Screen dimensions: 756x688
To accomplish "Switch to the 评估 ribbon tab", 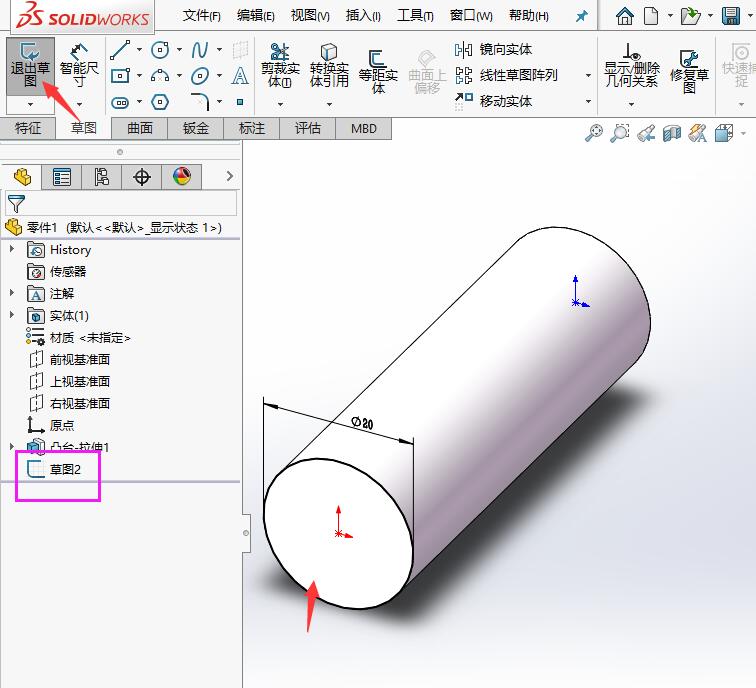I will coord(307,128).
